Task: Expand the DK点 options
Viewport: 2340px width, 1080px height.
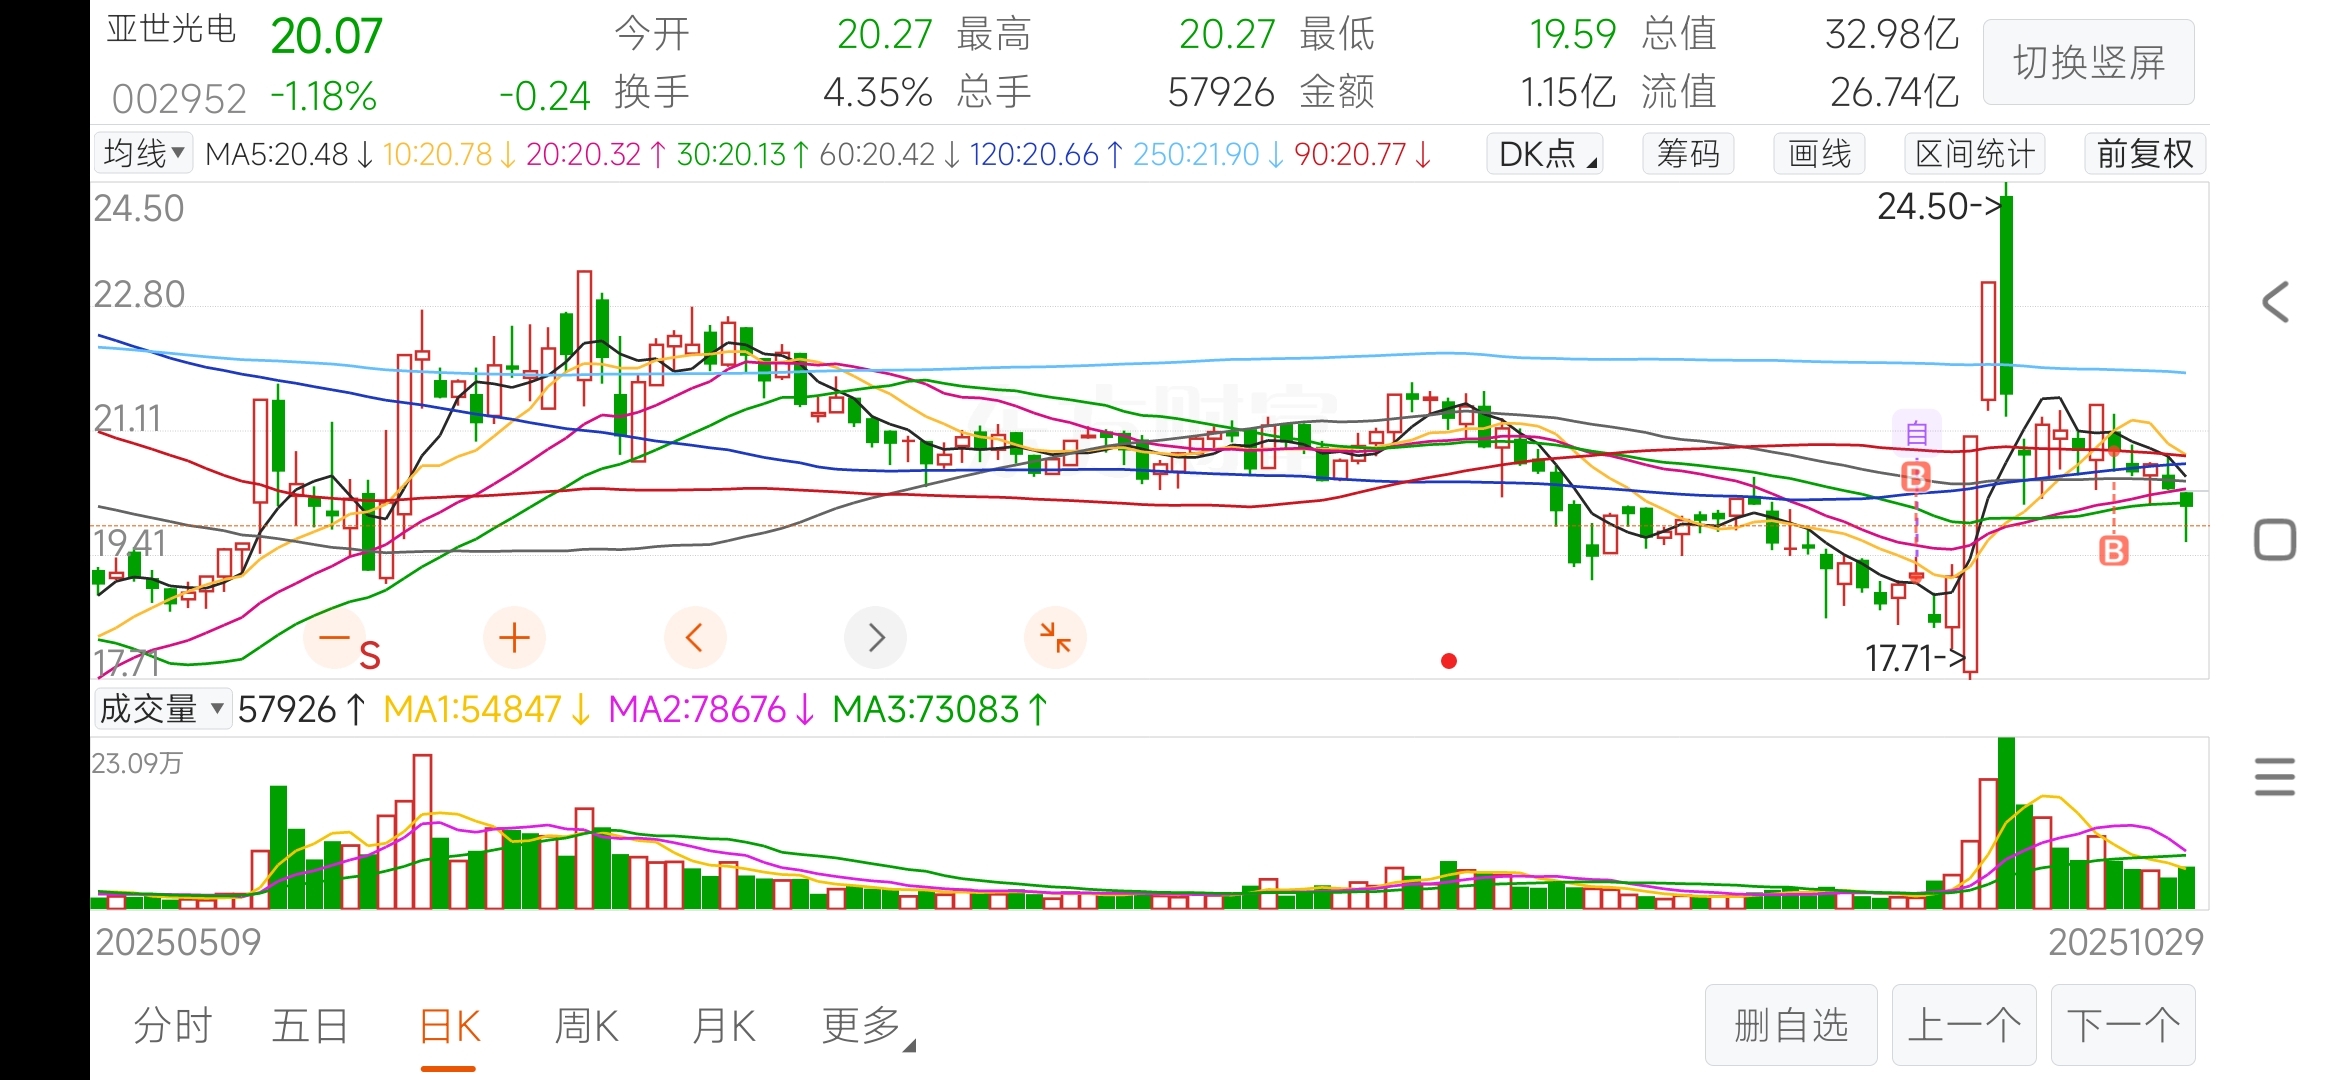Action: click(x=1545, y=154)
